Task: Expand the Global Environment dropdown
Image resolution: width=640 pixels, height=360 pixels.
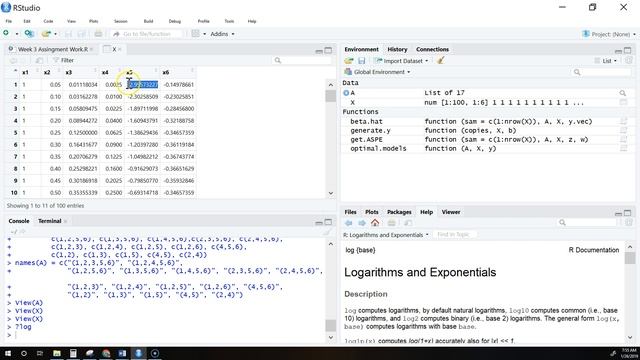Action: tap(409, 72)
